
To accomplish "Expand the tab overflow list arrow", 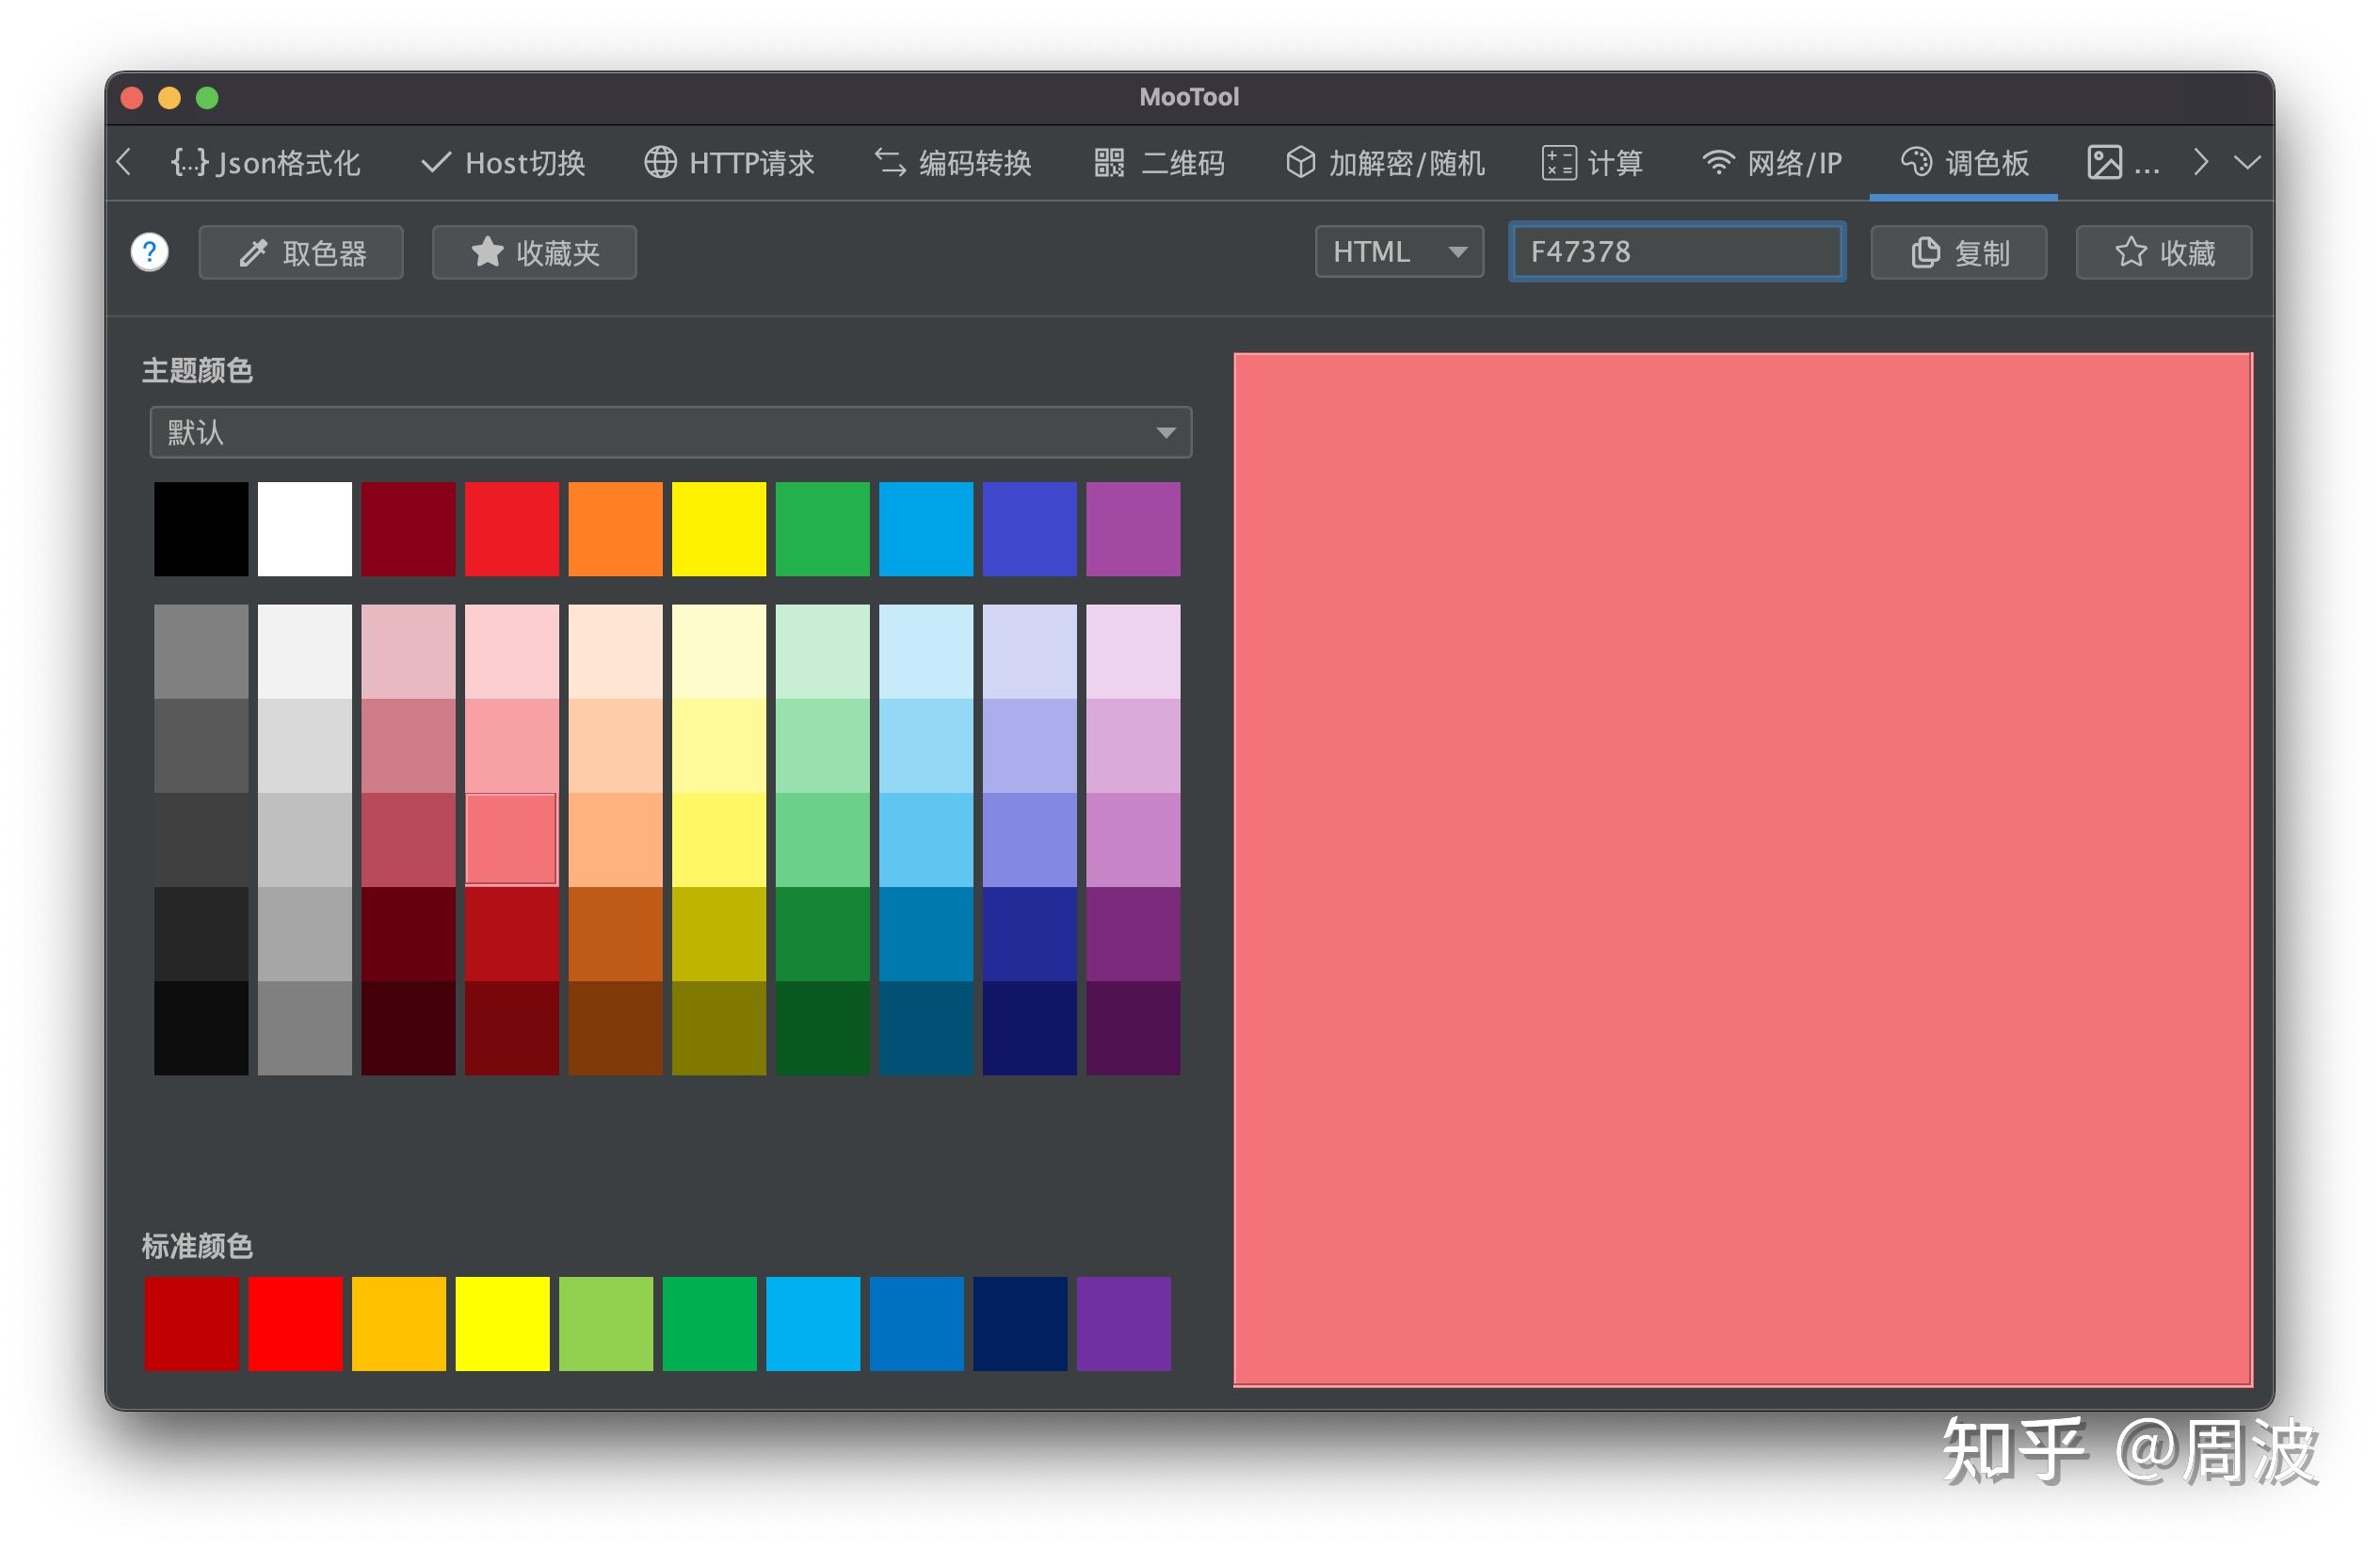I will coord(2247,162).
